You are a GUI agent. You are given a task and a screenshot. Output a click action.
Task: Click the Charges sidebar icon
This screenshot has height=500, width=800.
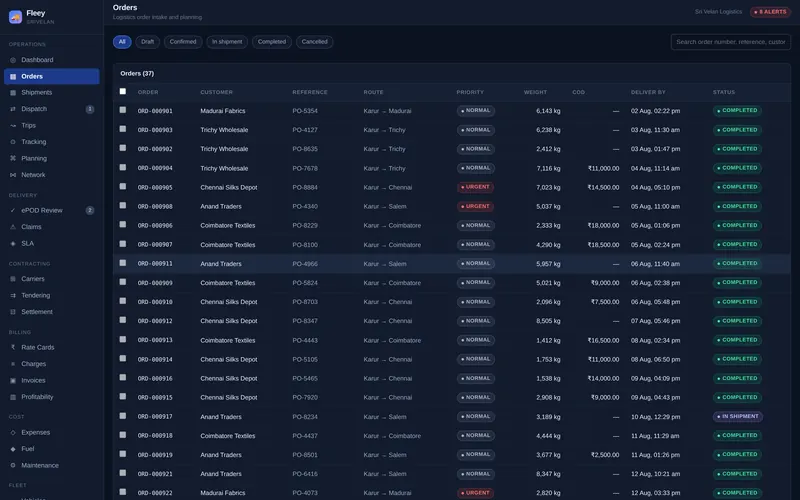13,364
